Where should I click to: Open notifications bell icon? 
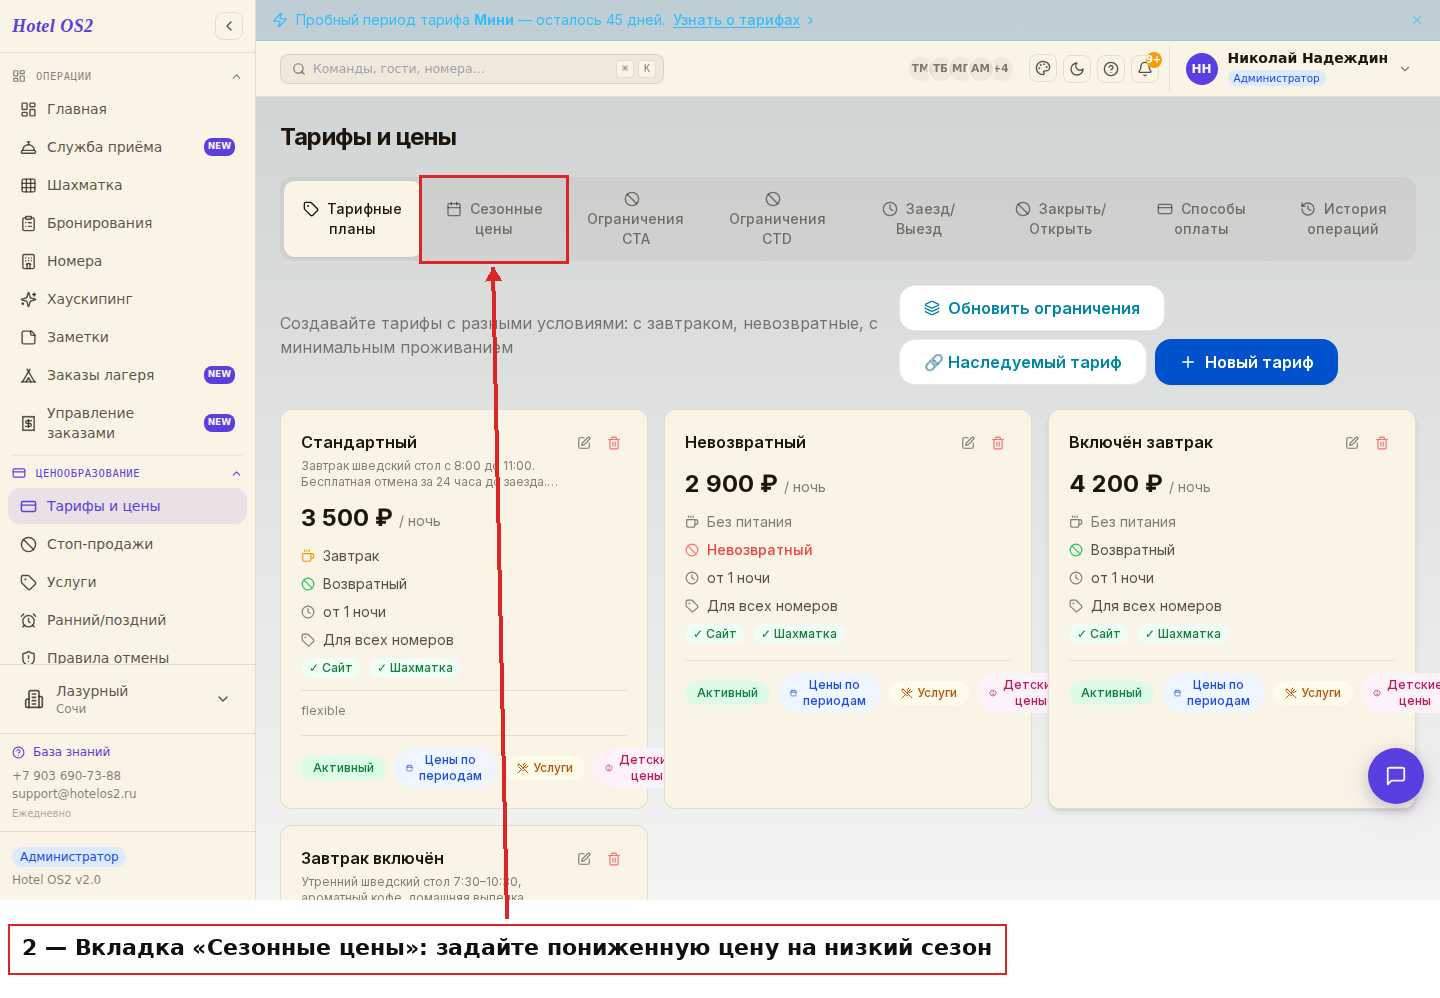point(1145,69)
